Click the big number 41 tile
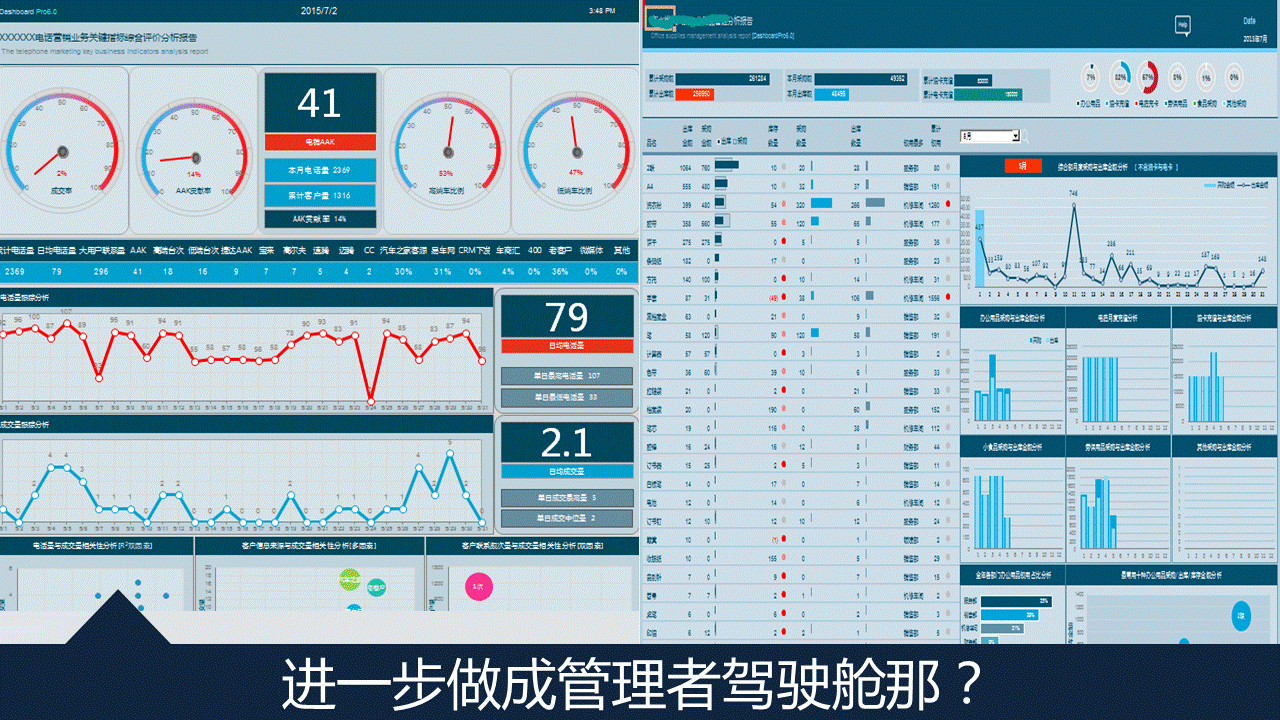The image size is (1280, 720). (320, 103)
